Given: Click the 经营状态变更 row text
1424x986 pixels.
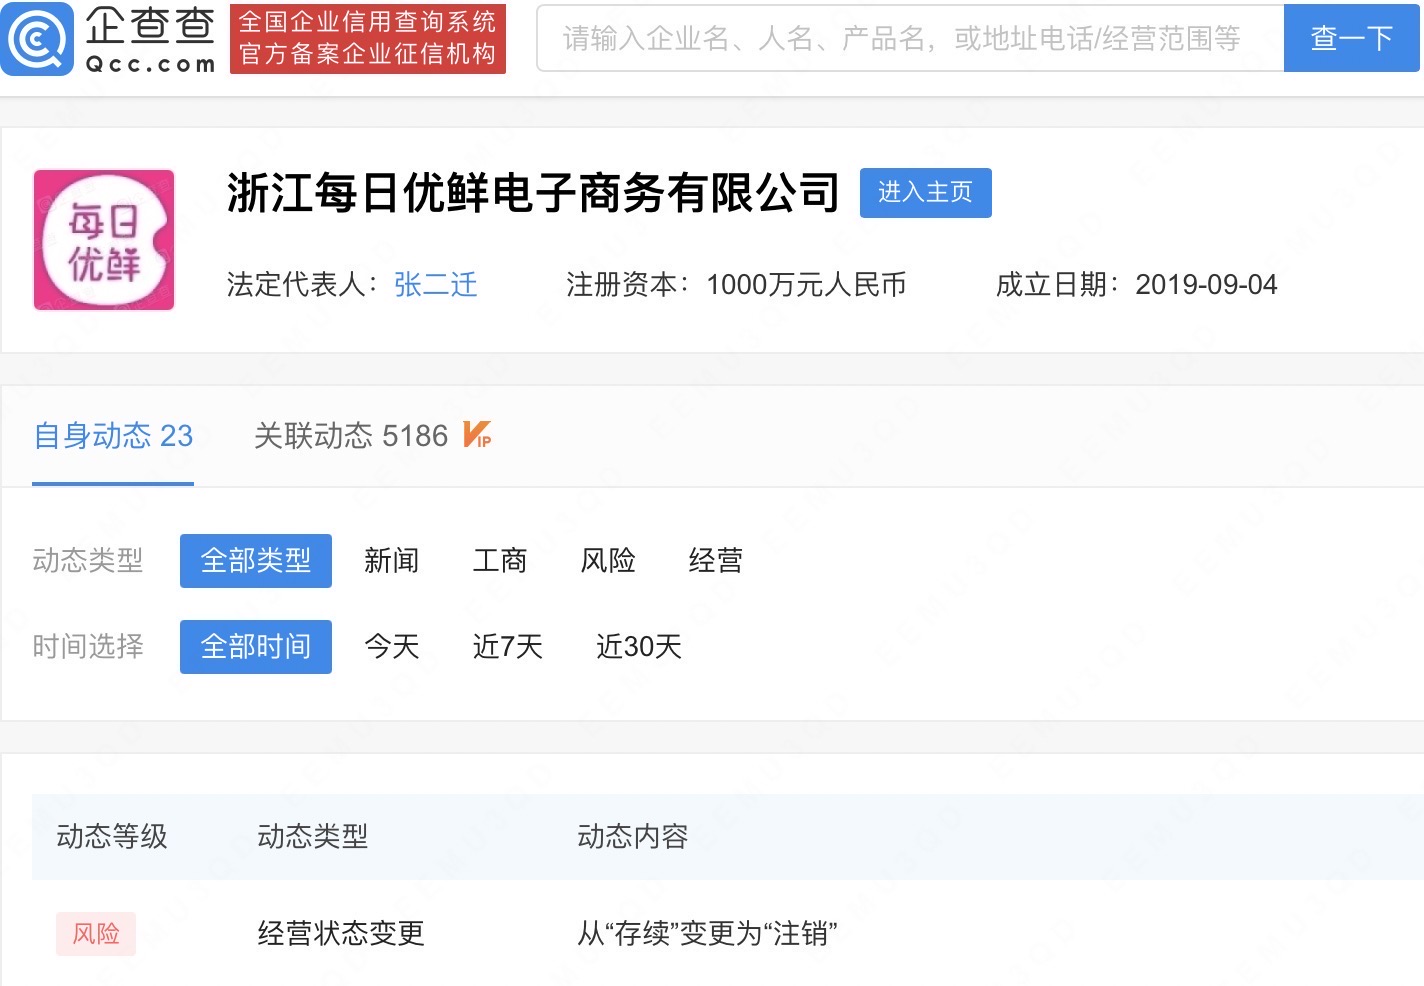Looking at the screenshot, I should [x=341, y=934].
